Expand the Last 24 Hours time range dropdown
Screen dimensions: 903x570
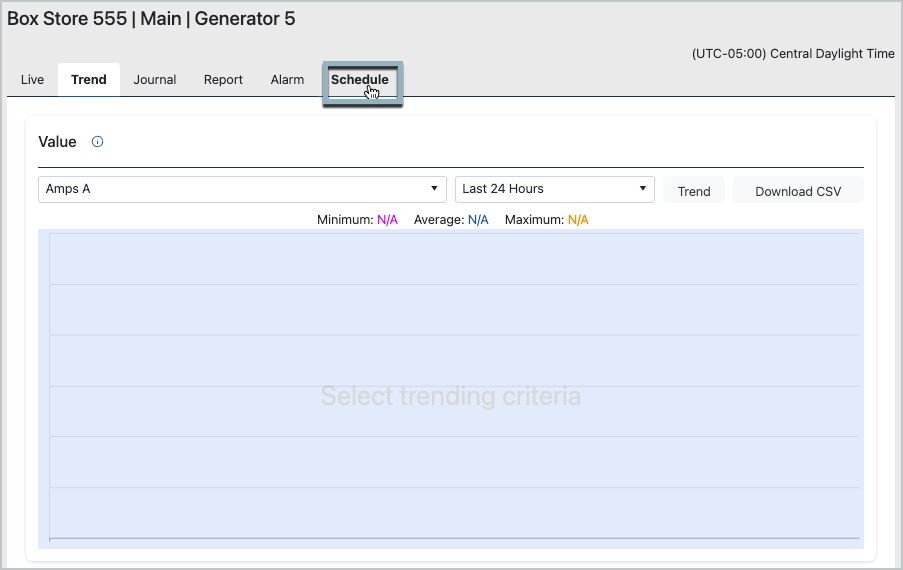click(553, 189)
